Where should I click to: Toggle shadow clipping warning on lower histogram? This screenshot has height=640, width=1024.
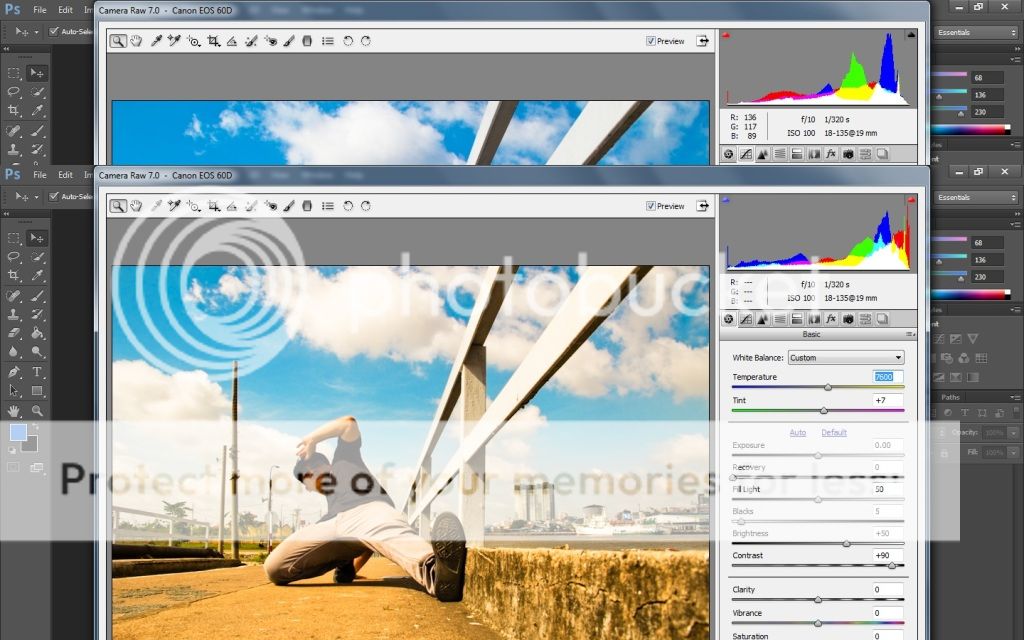point(726,200)
